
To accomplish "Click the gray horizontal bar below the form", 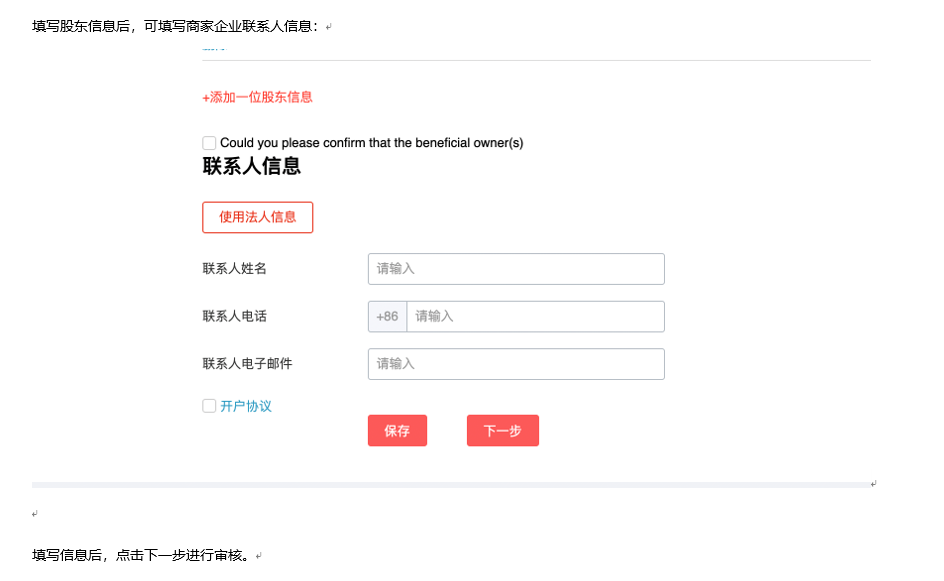I will coord(450,485).
